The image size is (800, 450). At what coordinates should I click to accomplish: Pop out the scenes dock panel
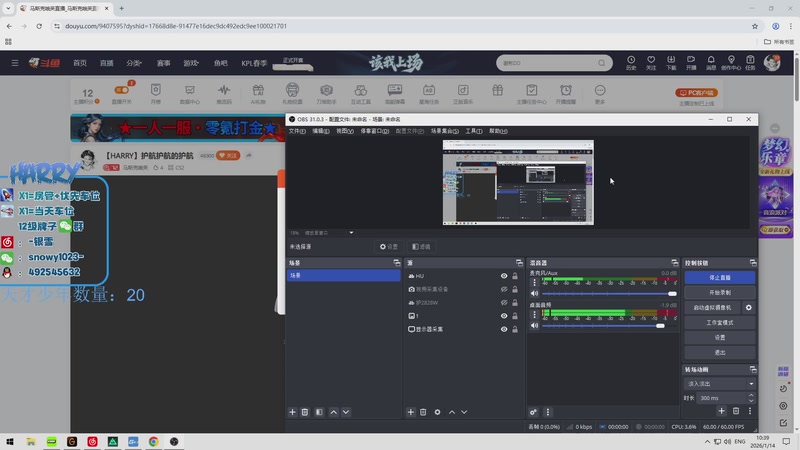[x=396, y=263]
